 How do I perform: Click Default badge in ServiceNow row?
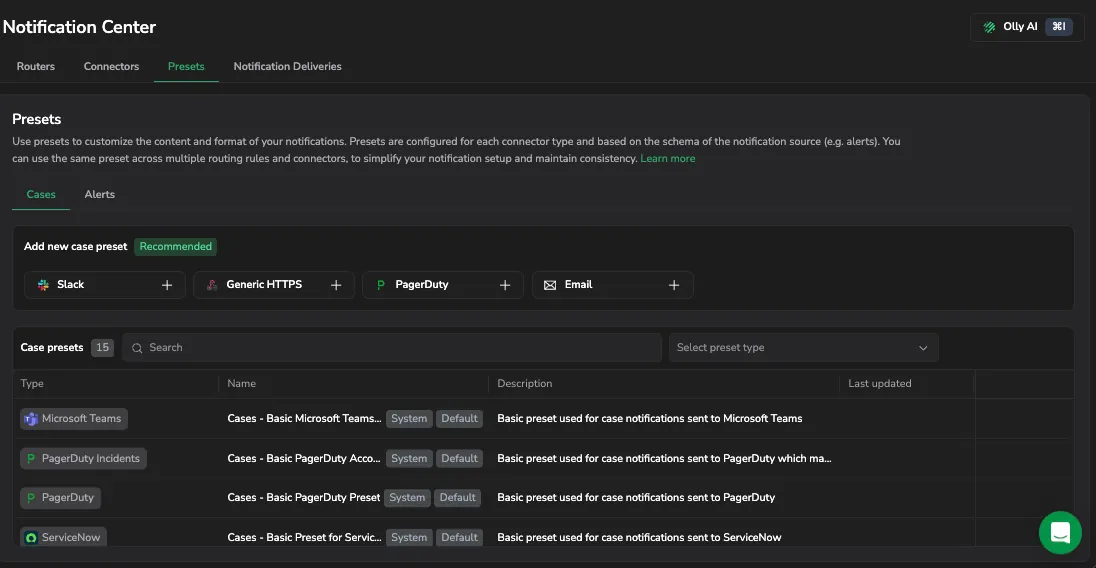459,537
